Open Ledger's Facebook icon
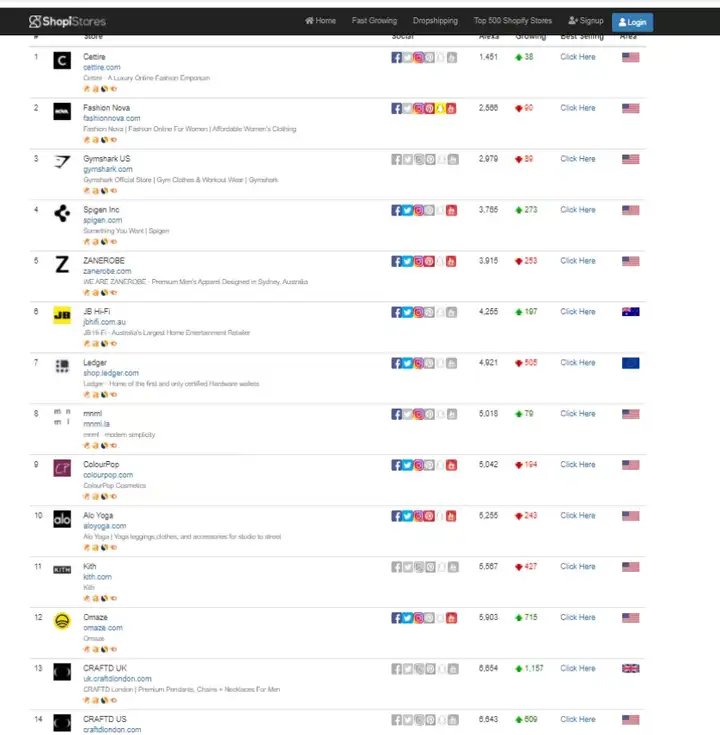Image resolution: width=720 pixels, height=735 pixels. [397, 363]
